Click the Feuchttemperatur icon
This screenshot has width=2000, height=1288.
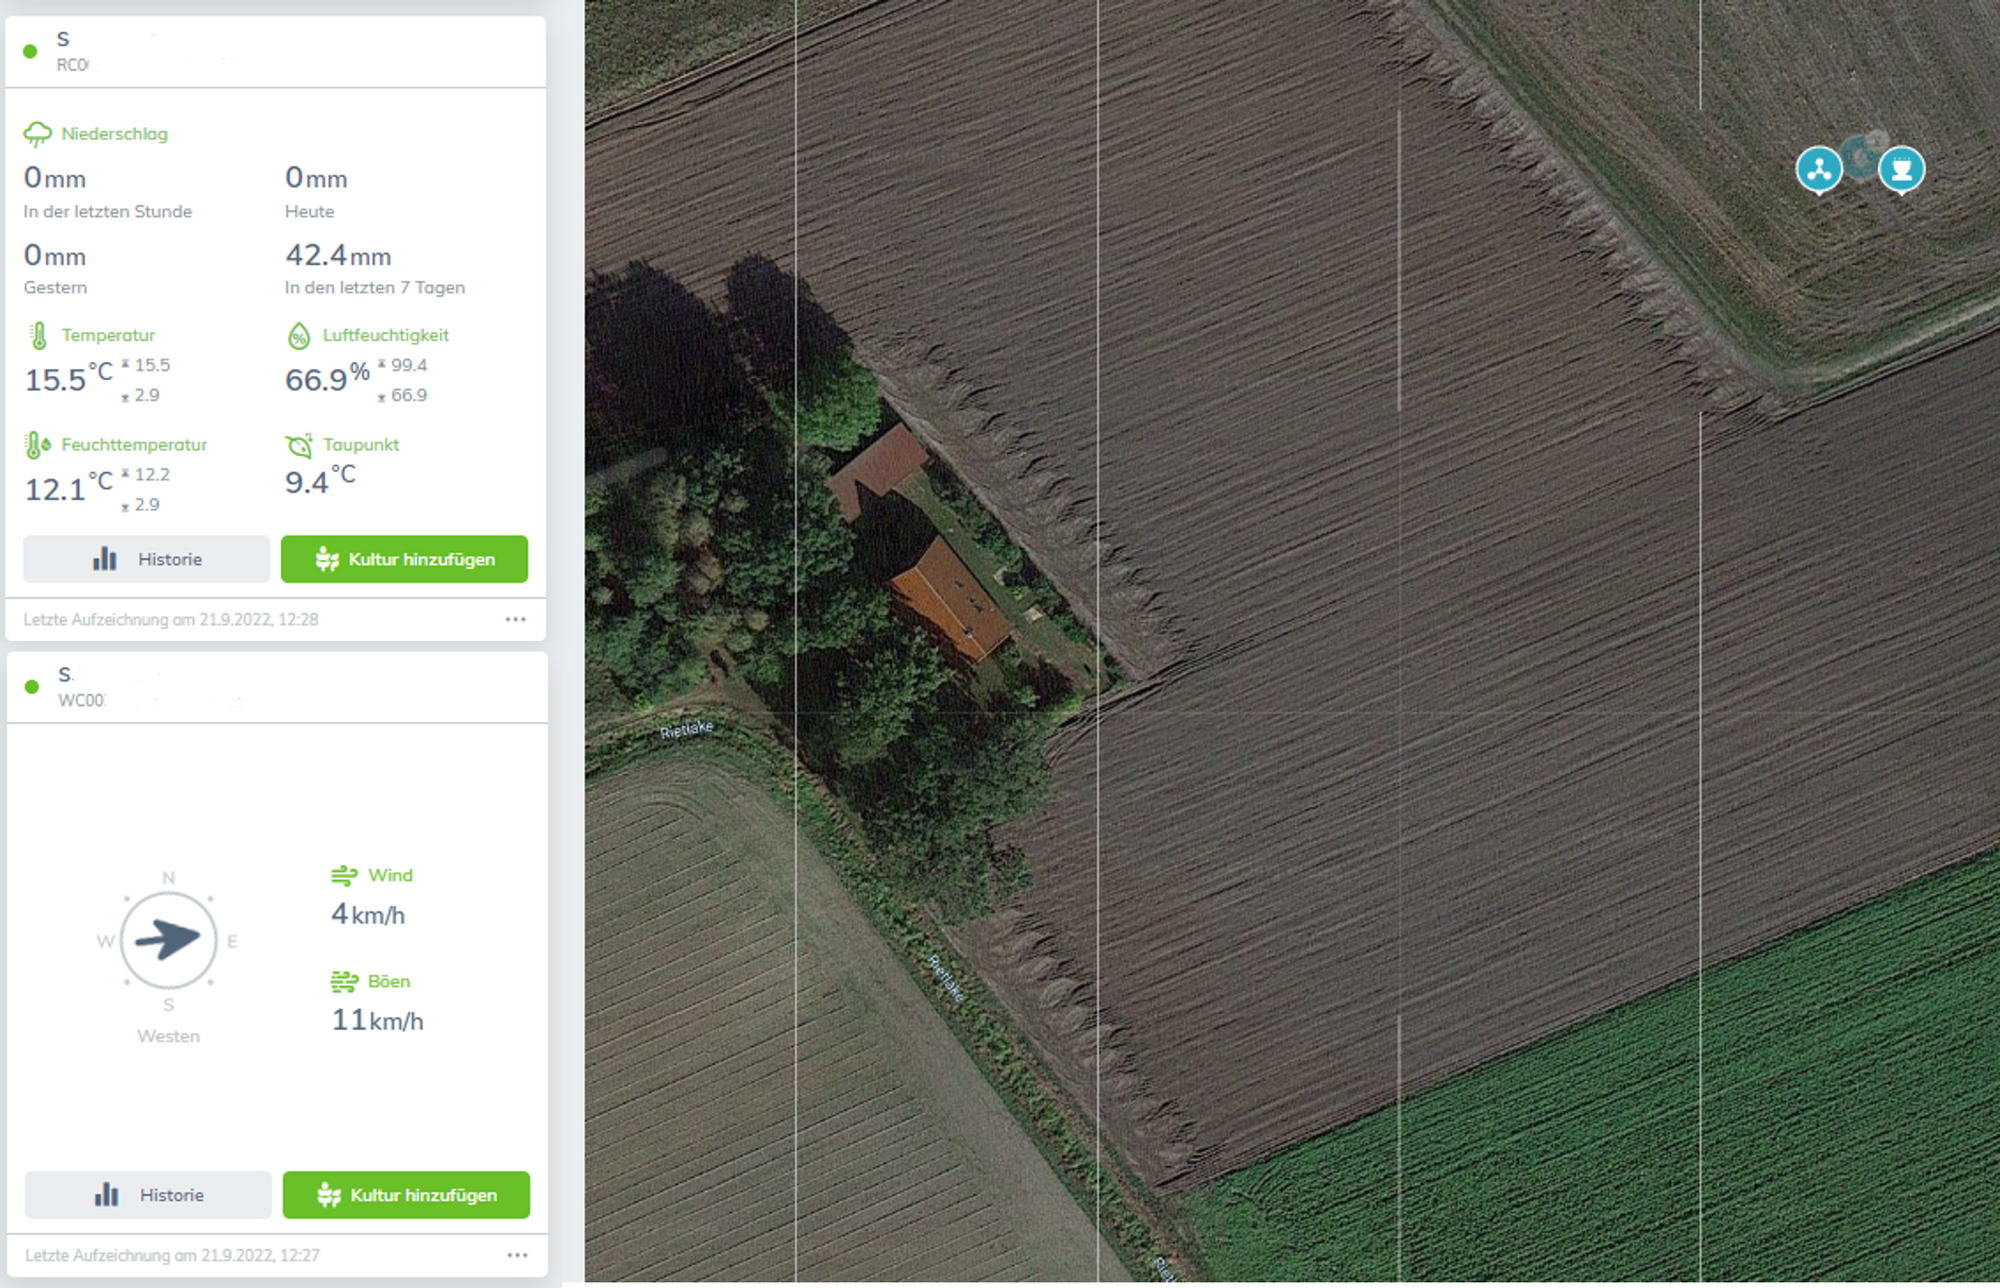(38, 445)
